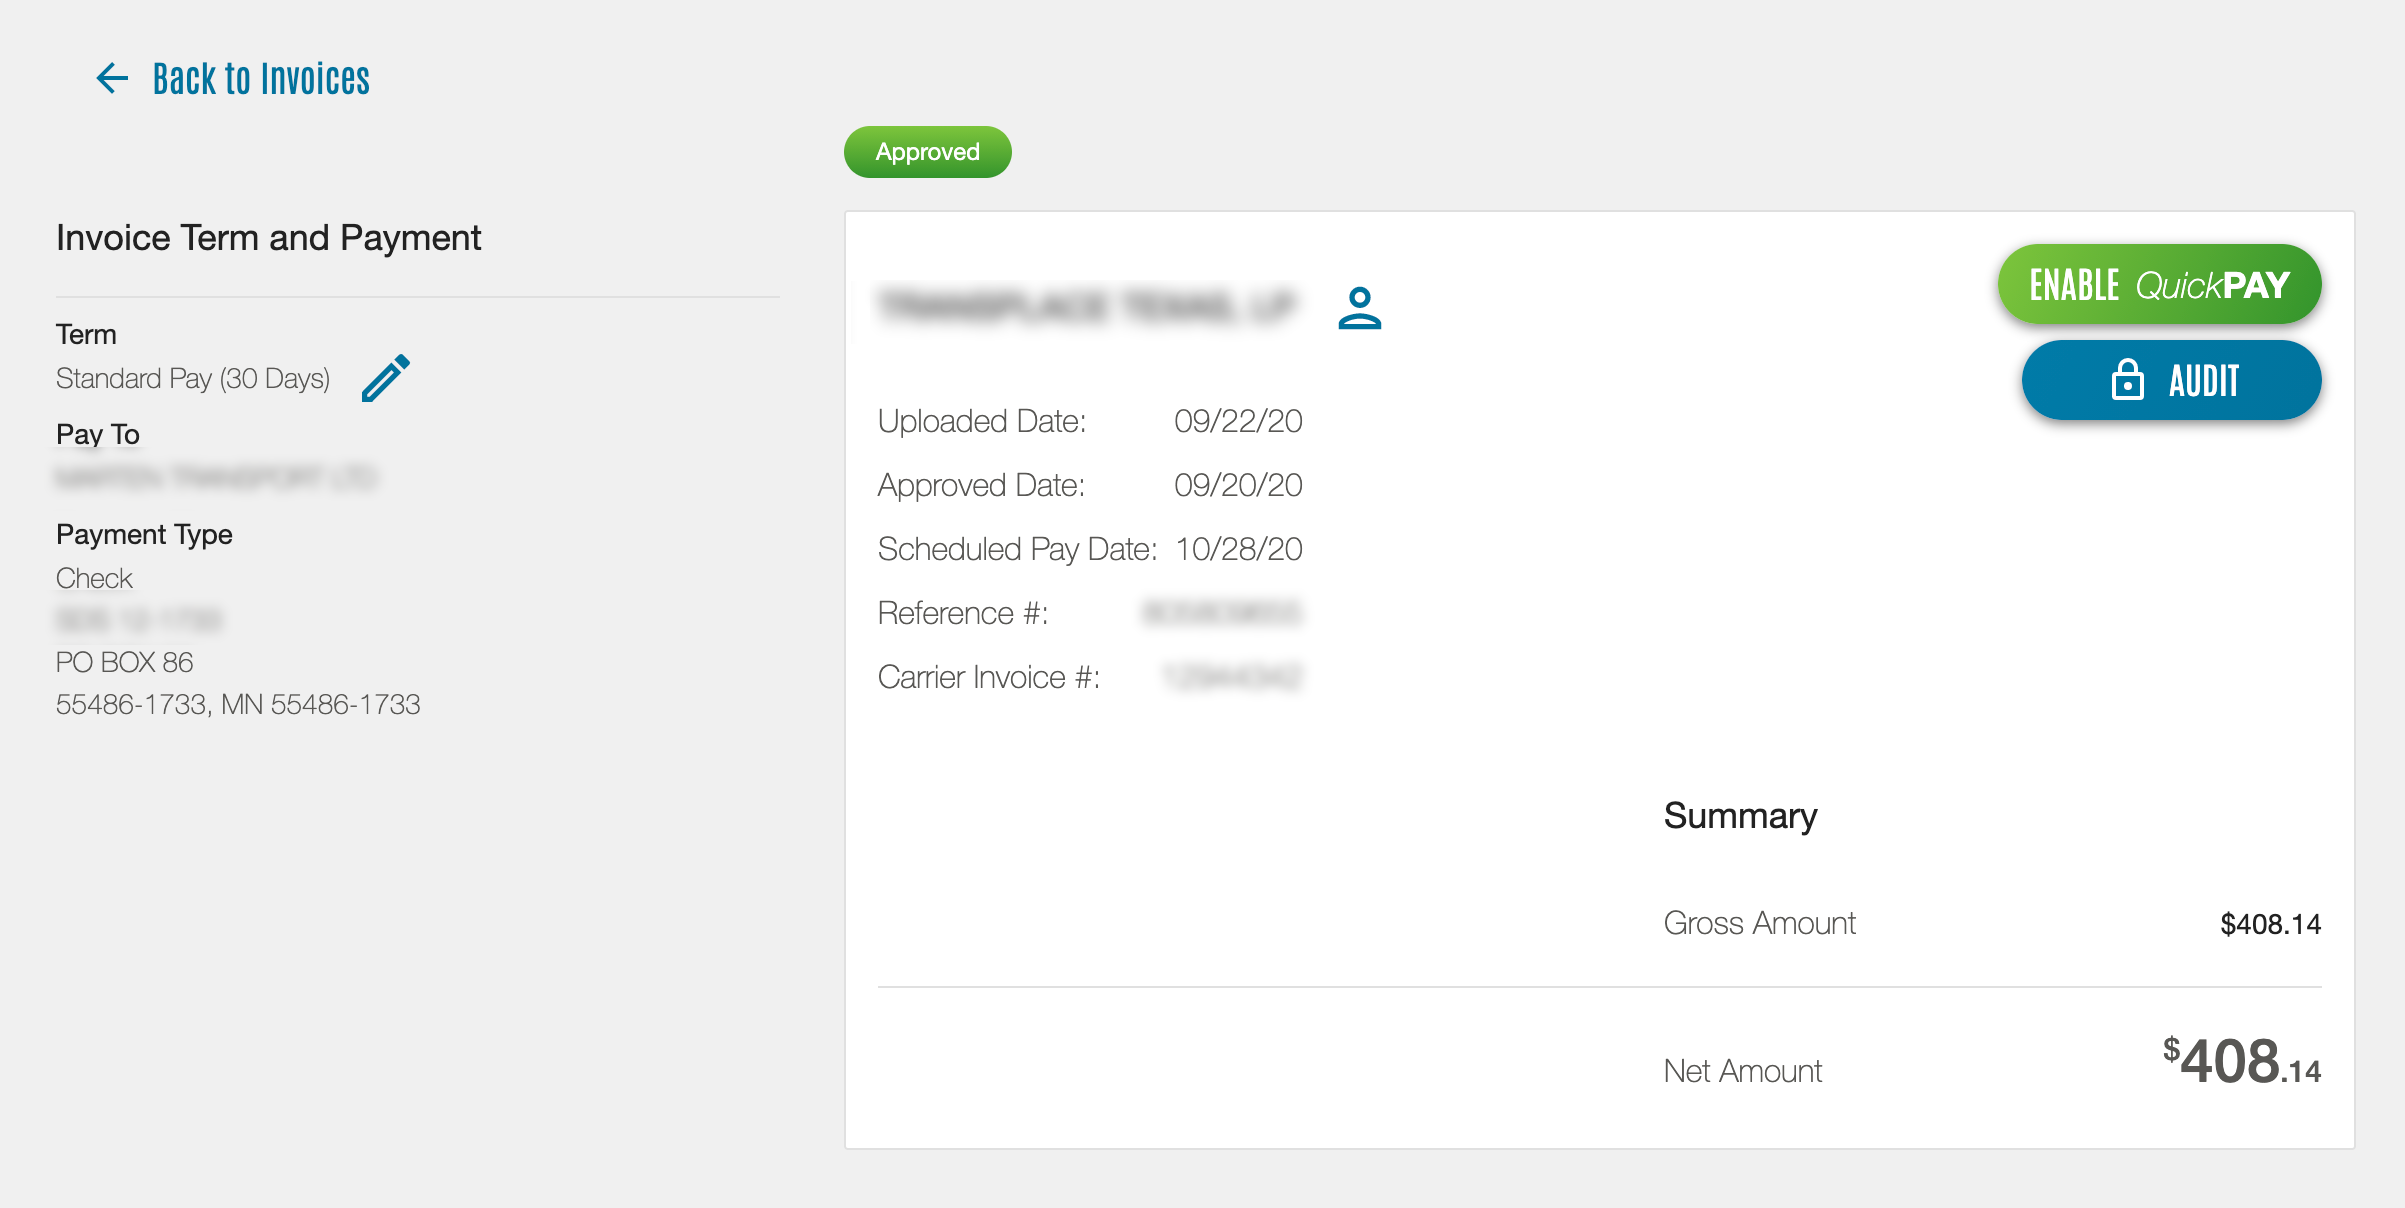The image size is (2405, 1208).
Task: Open carrier contact details via the blue profile icon
Action: tap(1361, 308)
